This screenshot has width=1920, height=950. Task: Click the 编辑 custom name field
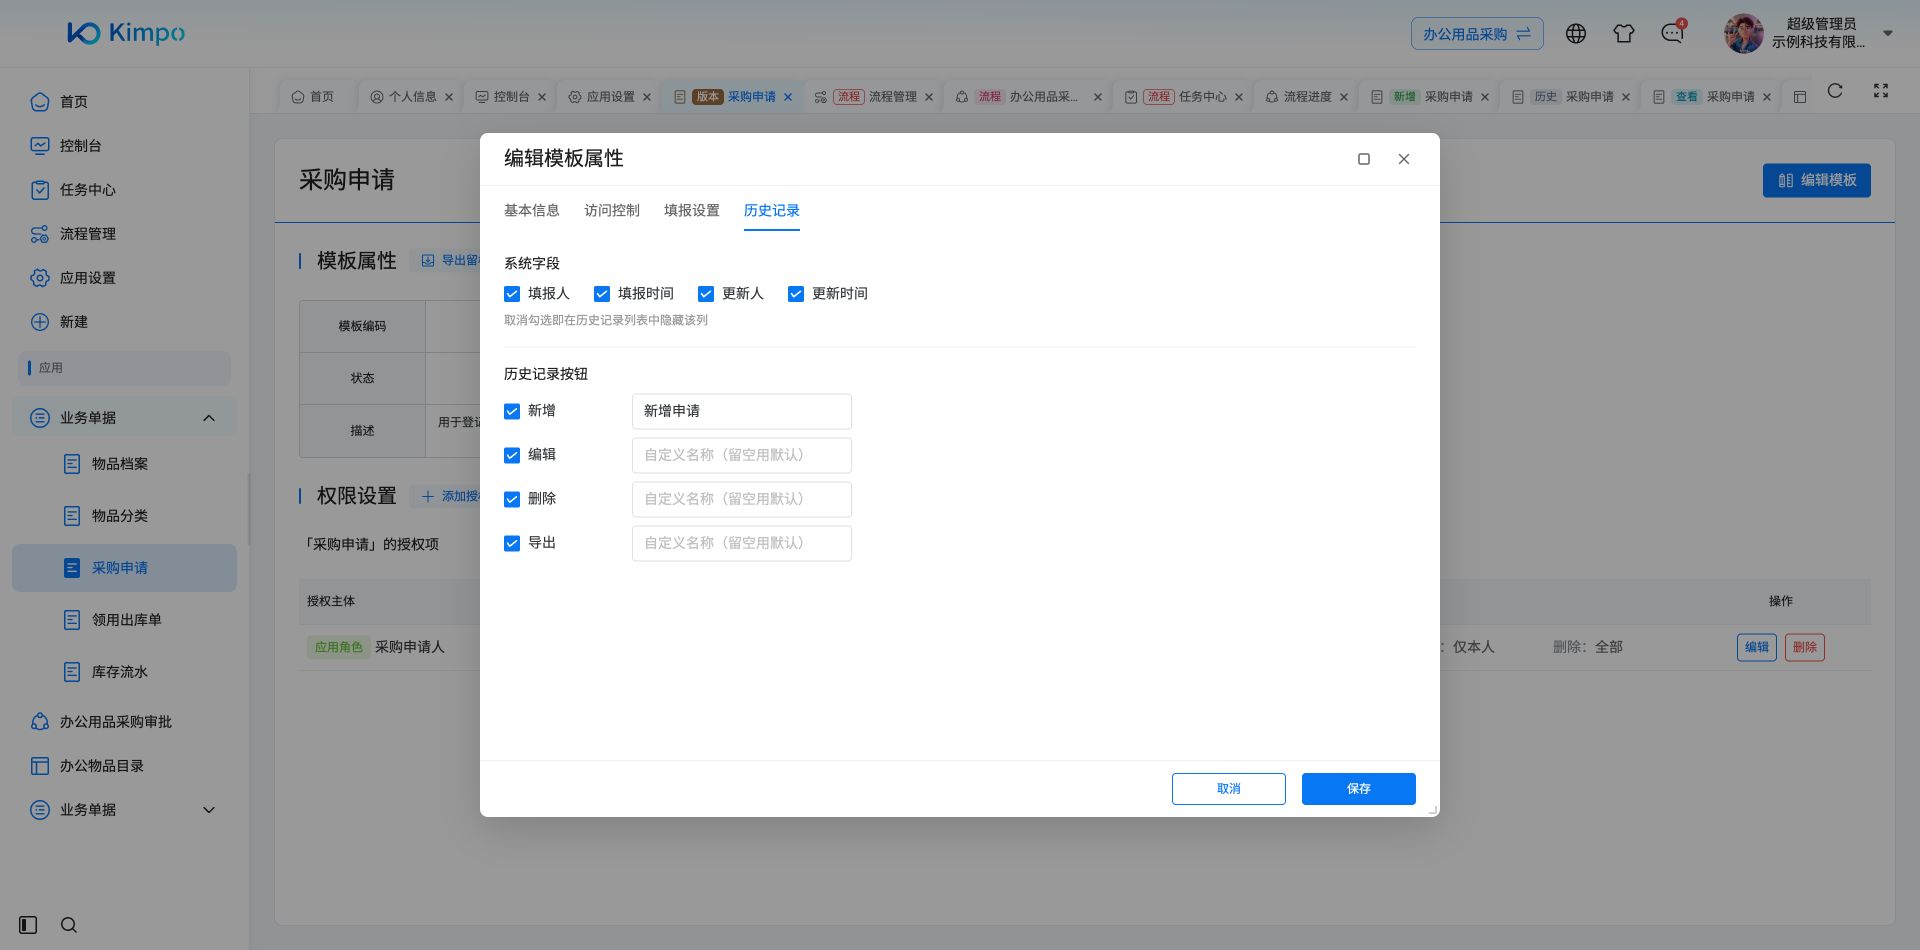(x=742, y=455)
